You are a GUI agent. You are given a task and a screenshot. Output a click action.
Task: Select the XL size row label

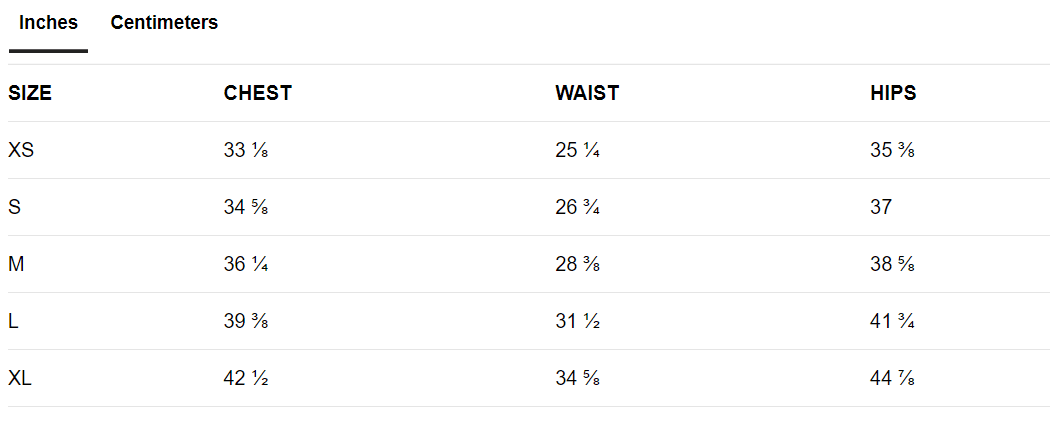click(x=21, y=379)
